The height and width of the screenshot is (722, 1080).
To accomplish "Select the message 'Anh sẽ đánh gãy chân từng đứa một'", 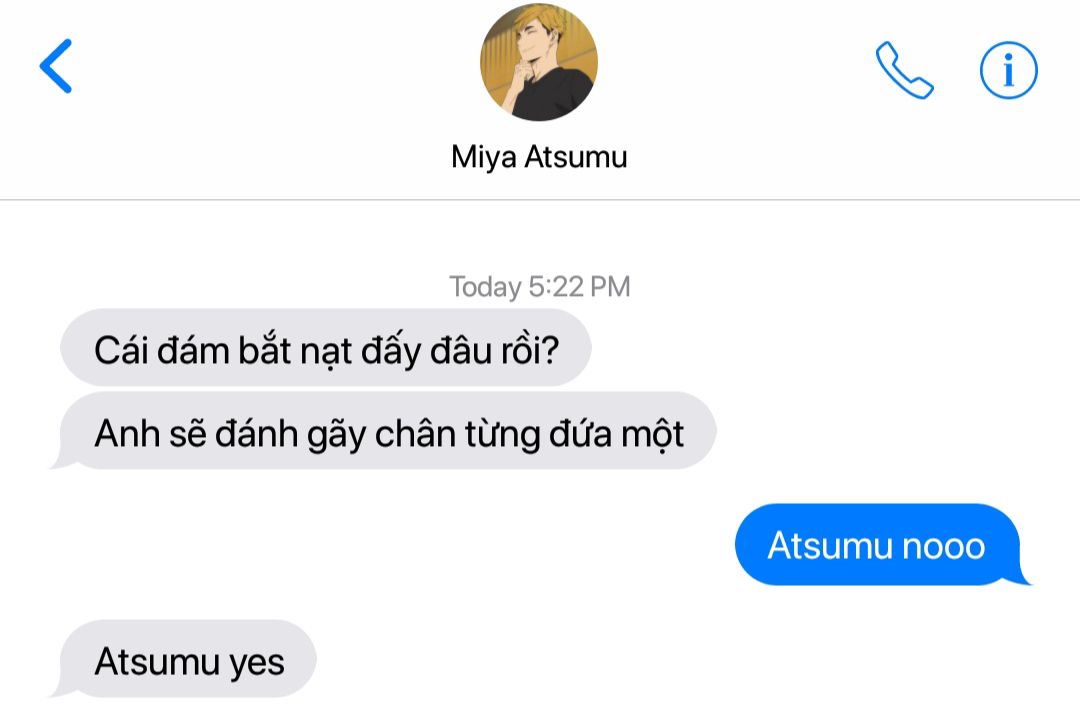I will (x=388, y=431).
